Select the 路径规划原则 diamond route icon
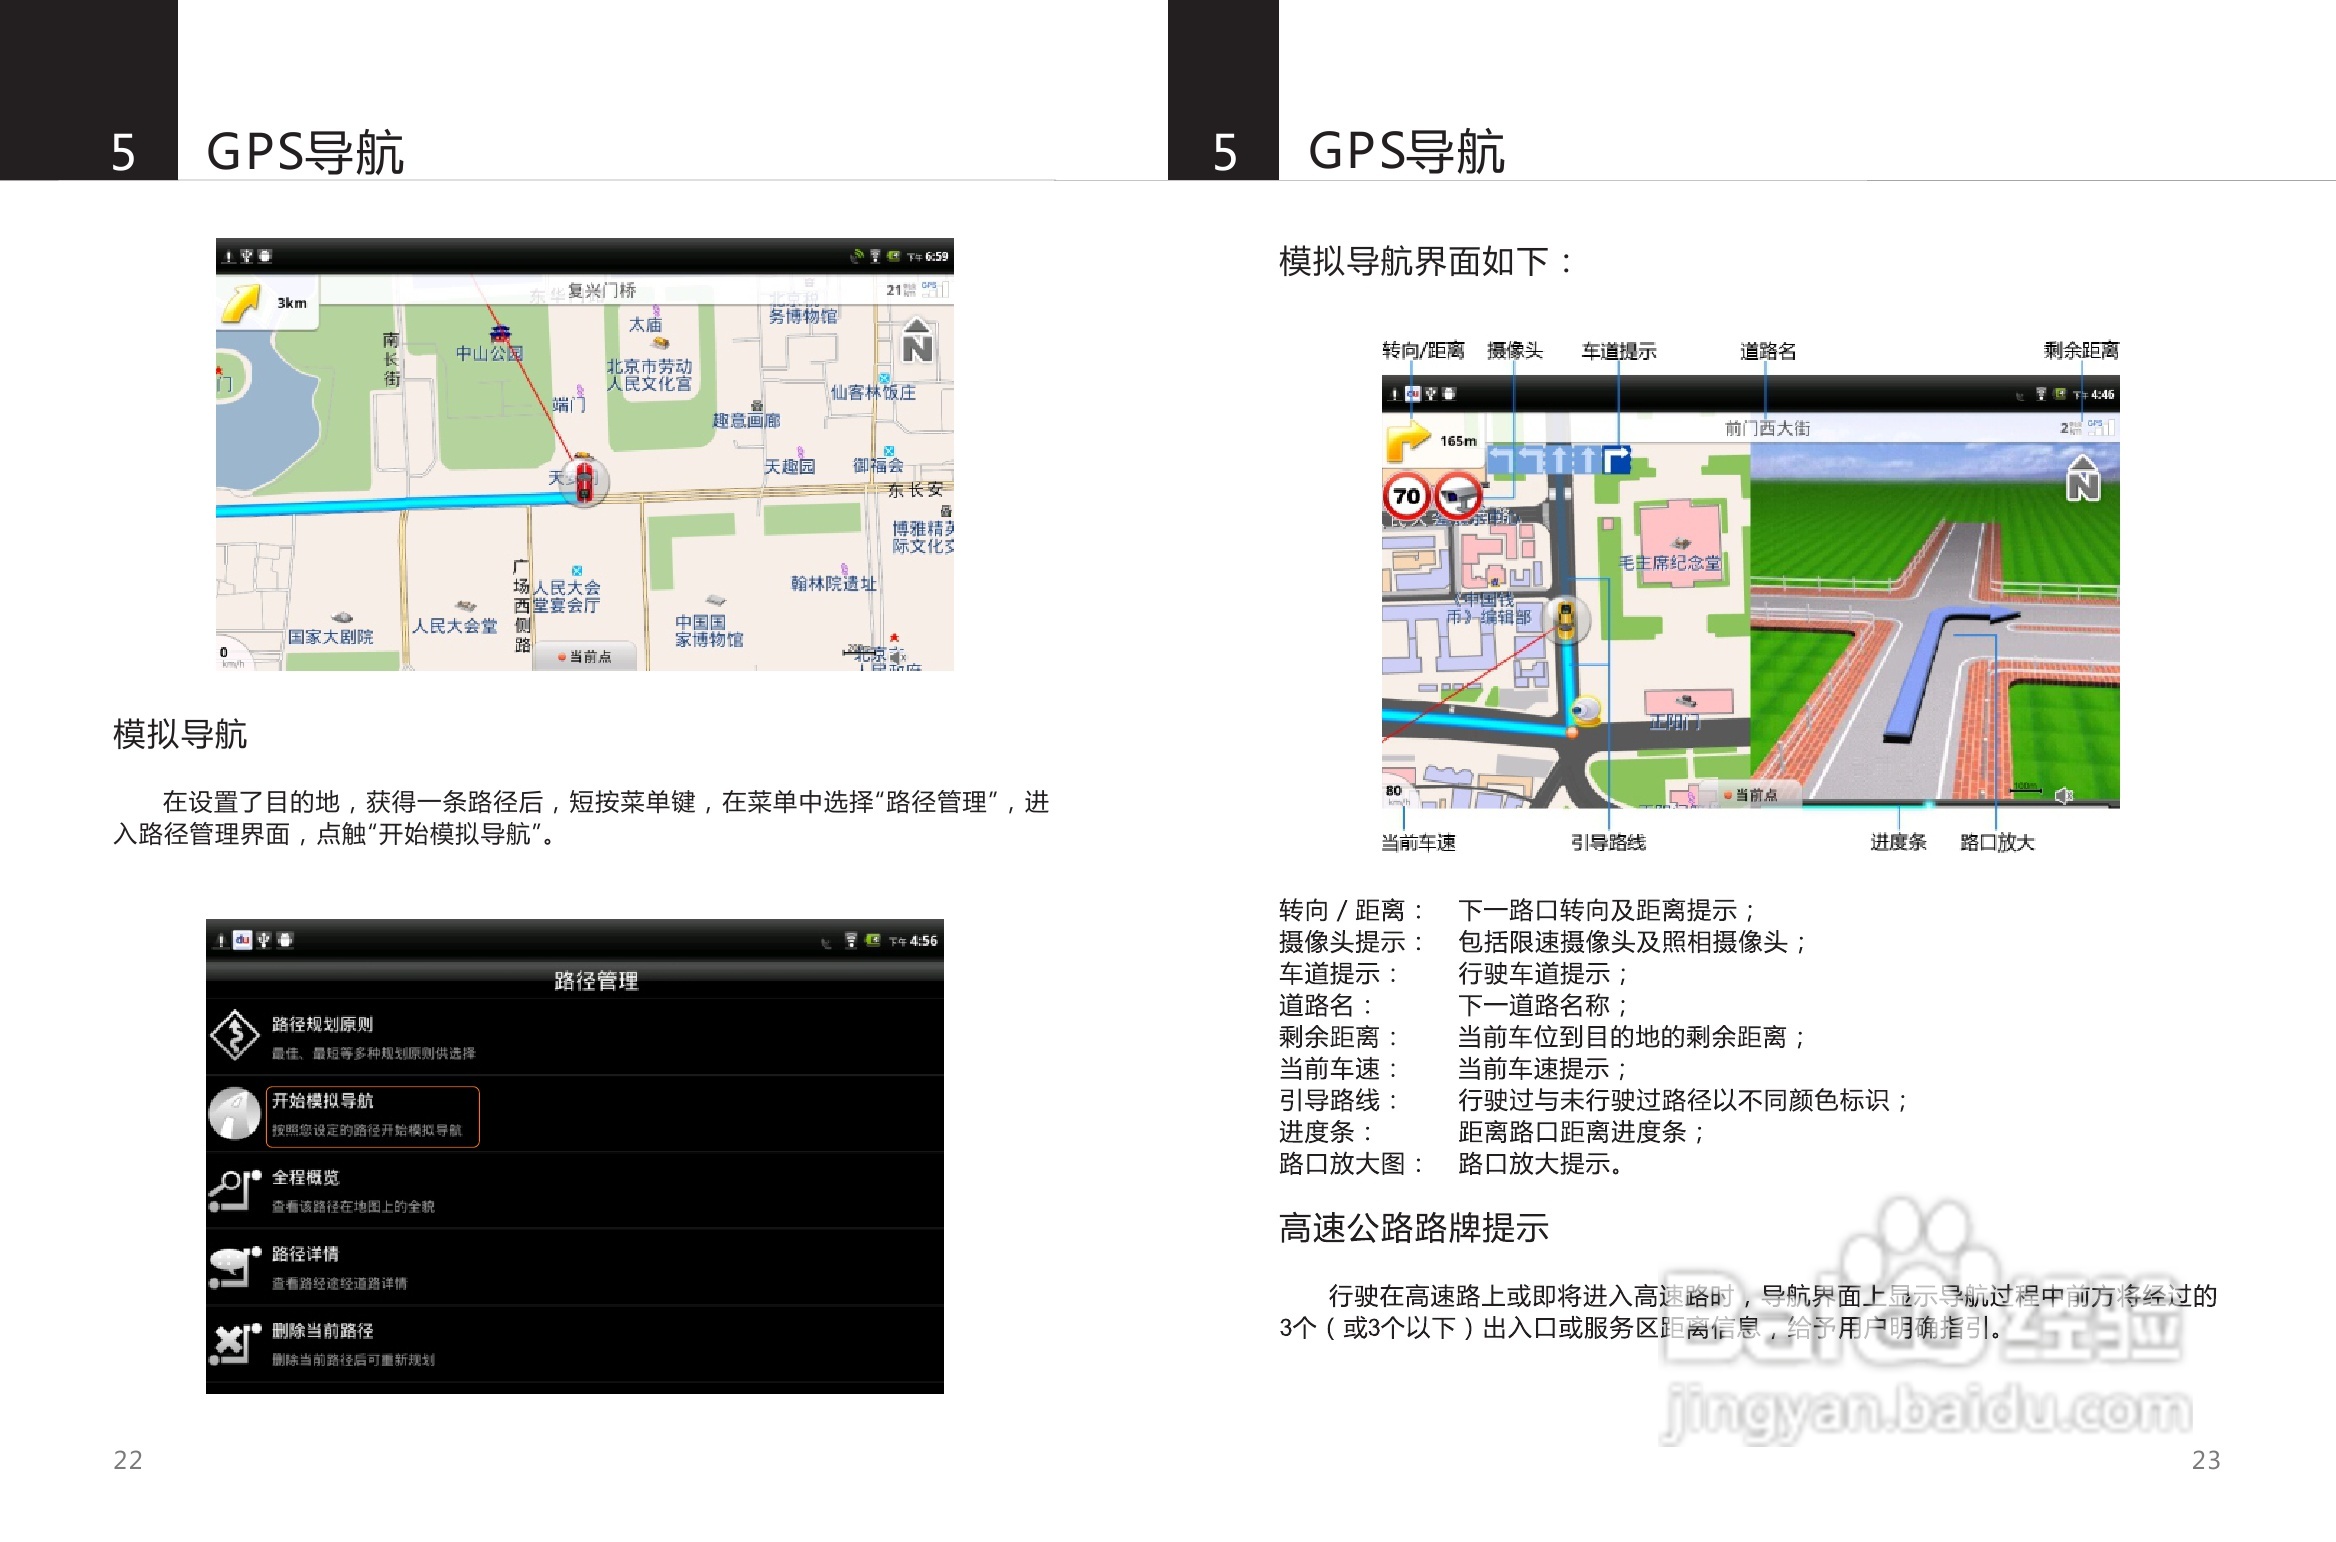The image size is (2336, 1542). (234, 1036)
